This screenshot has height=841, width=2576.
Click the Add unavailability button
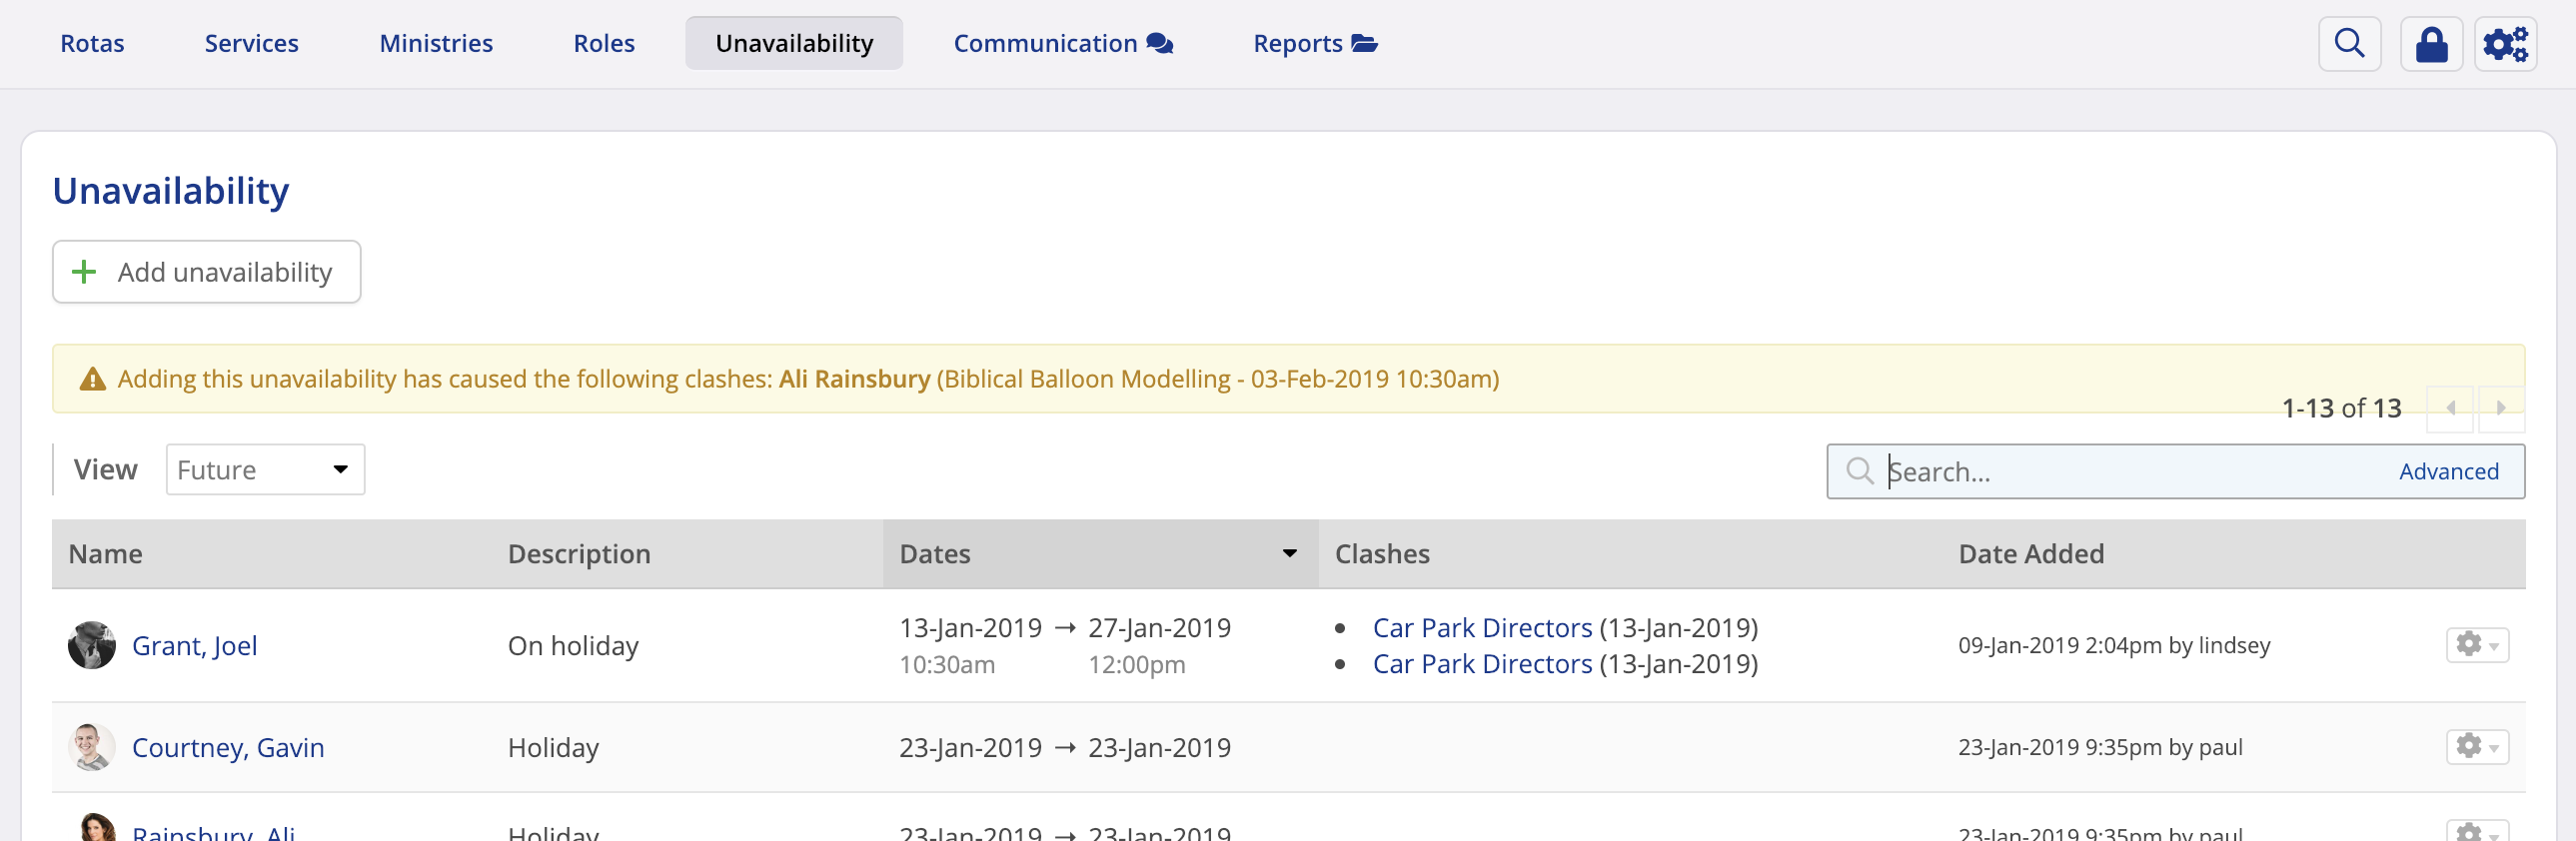point(207,272)
